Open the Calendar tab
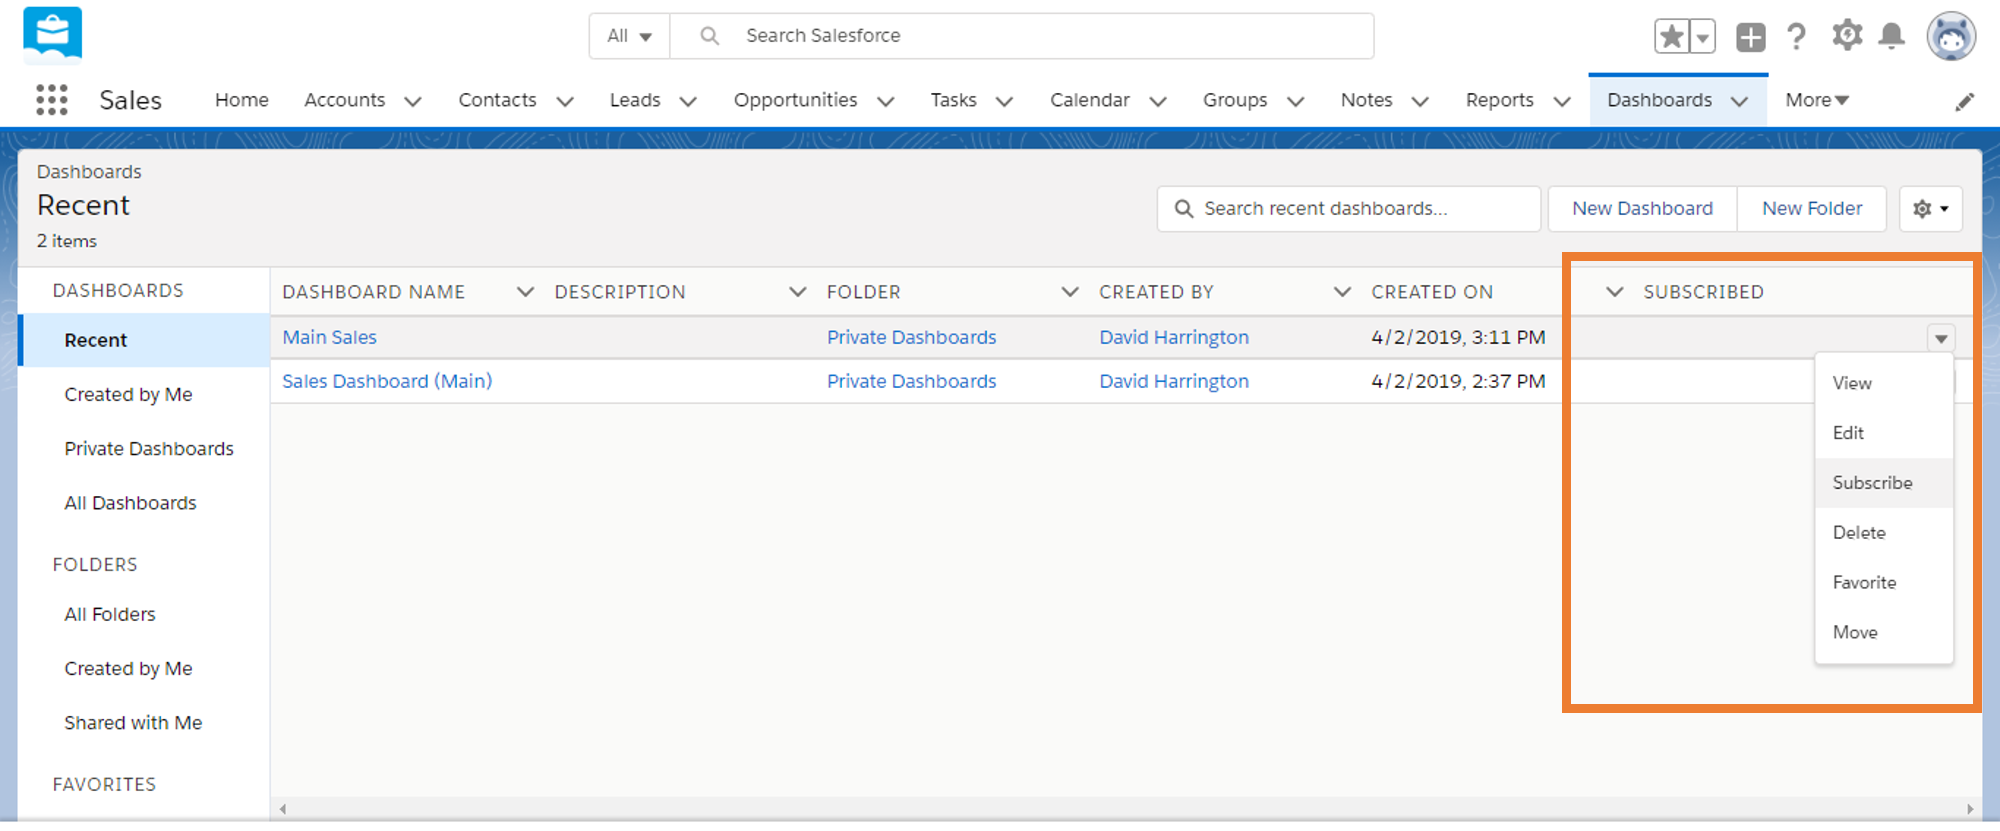 click(x=1090, y=100)
